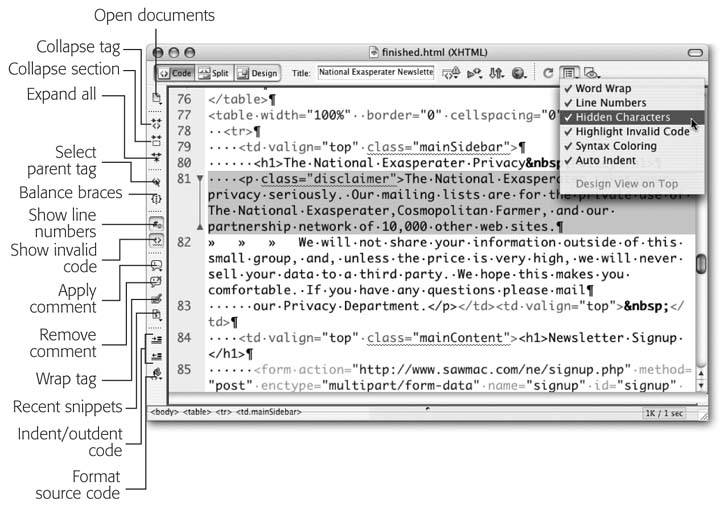Uncheck Line Numbers in View Options
Screen dimensions: 720x505
coord(632,103)
